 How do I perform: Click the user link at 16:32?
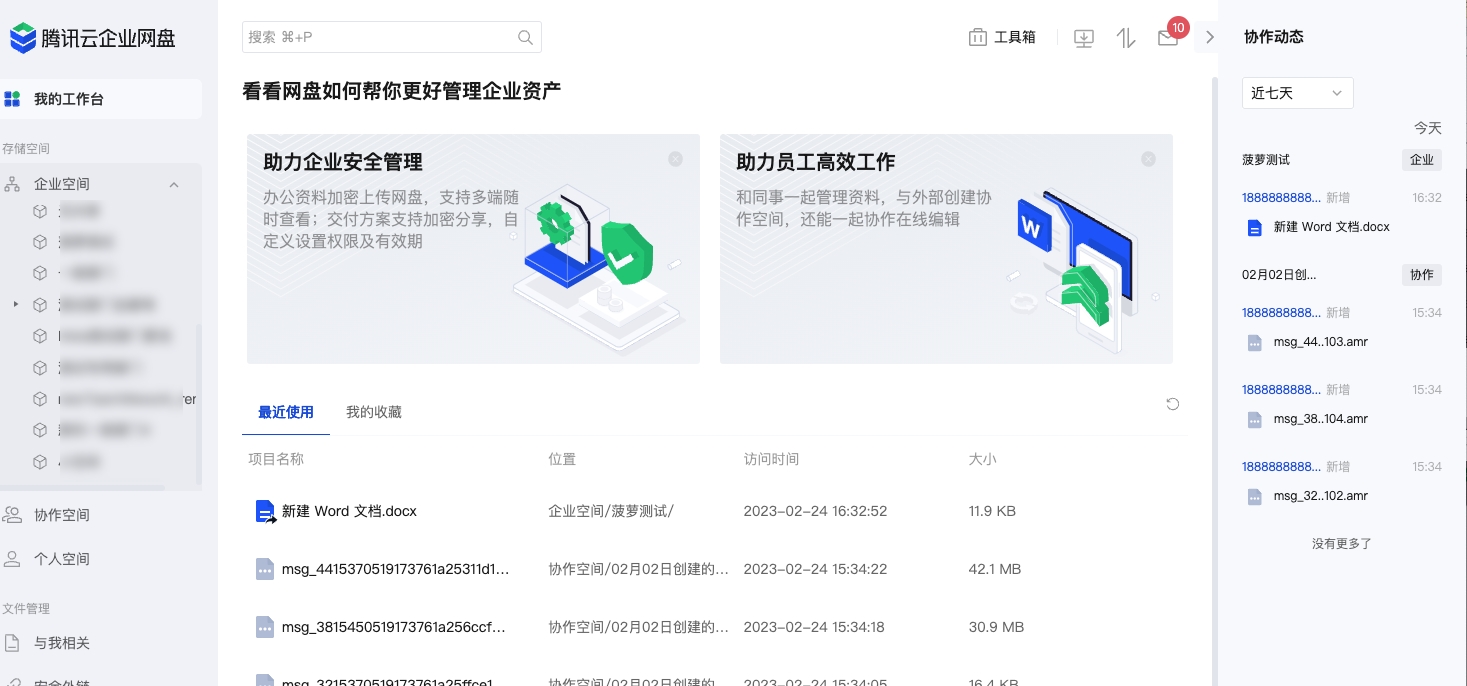coord(1281,198)
